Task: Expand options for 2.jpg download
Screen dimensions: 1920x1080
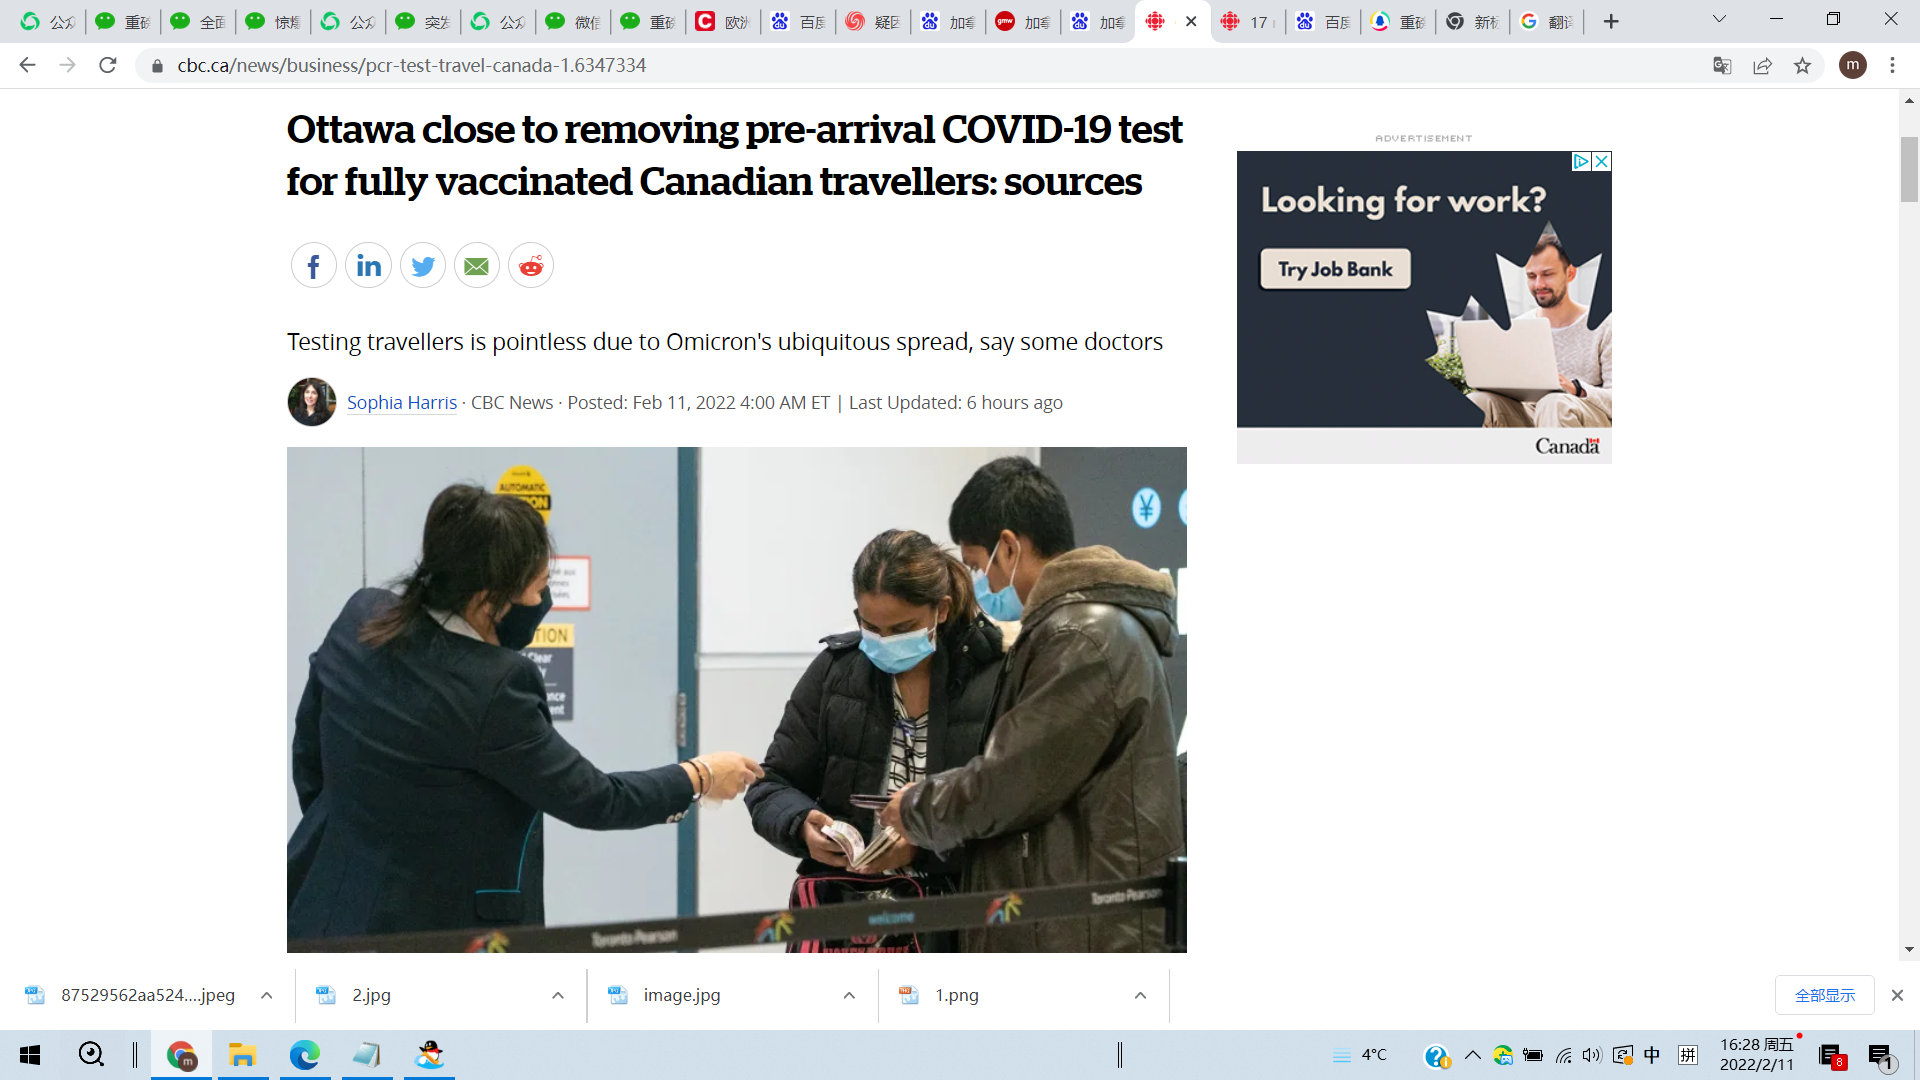Action: (x=558, y=995)
